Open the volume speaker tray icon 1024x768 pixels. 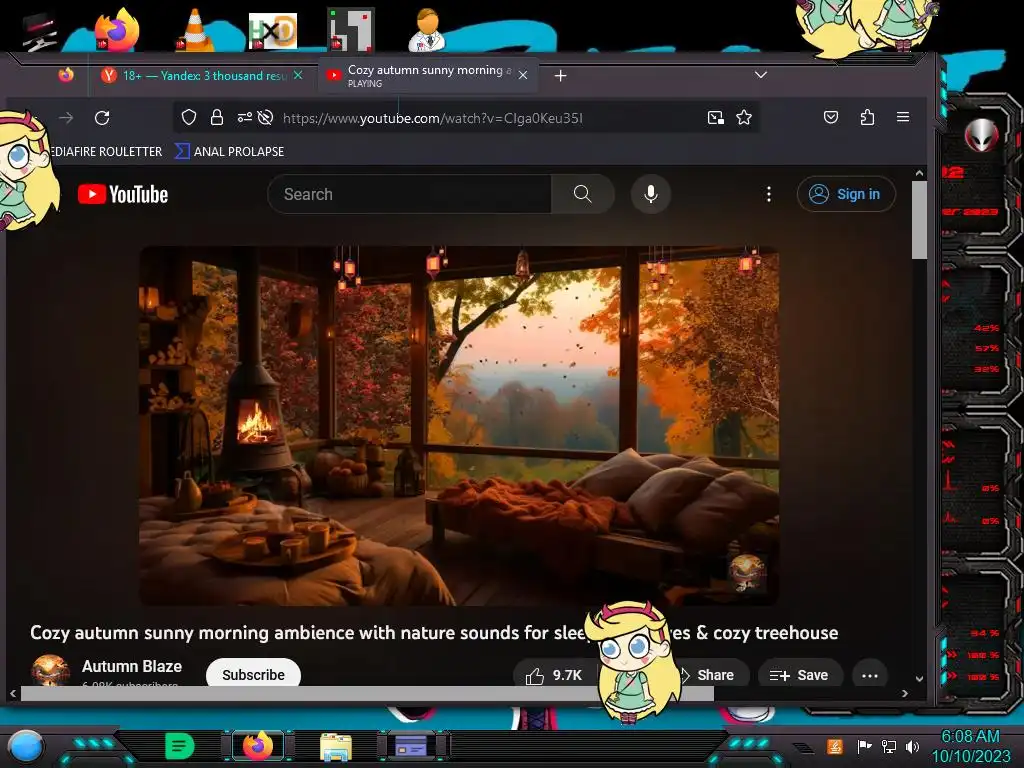(x=912, y=746)
